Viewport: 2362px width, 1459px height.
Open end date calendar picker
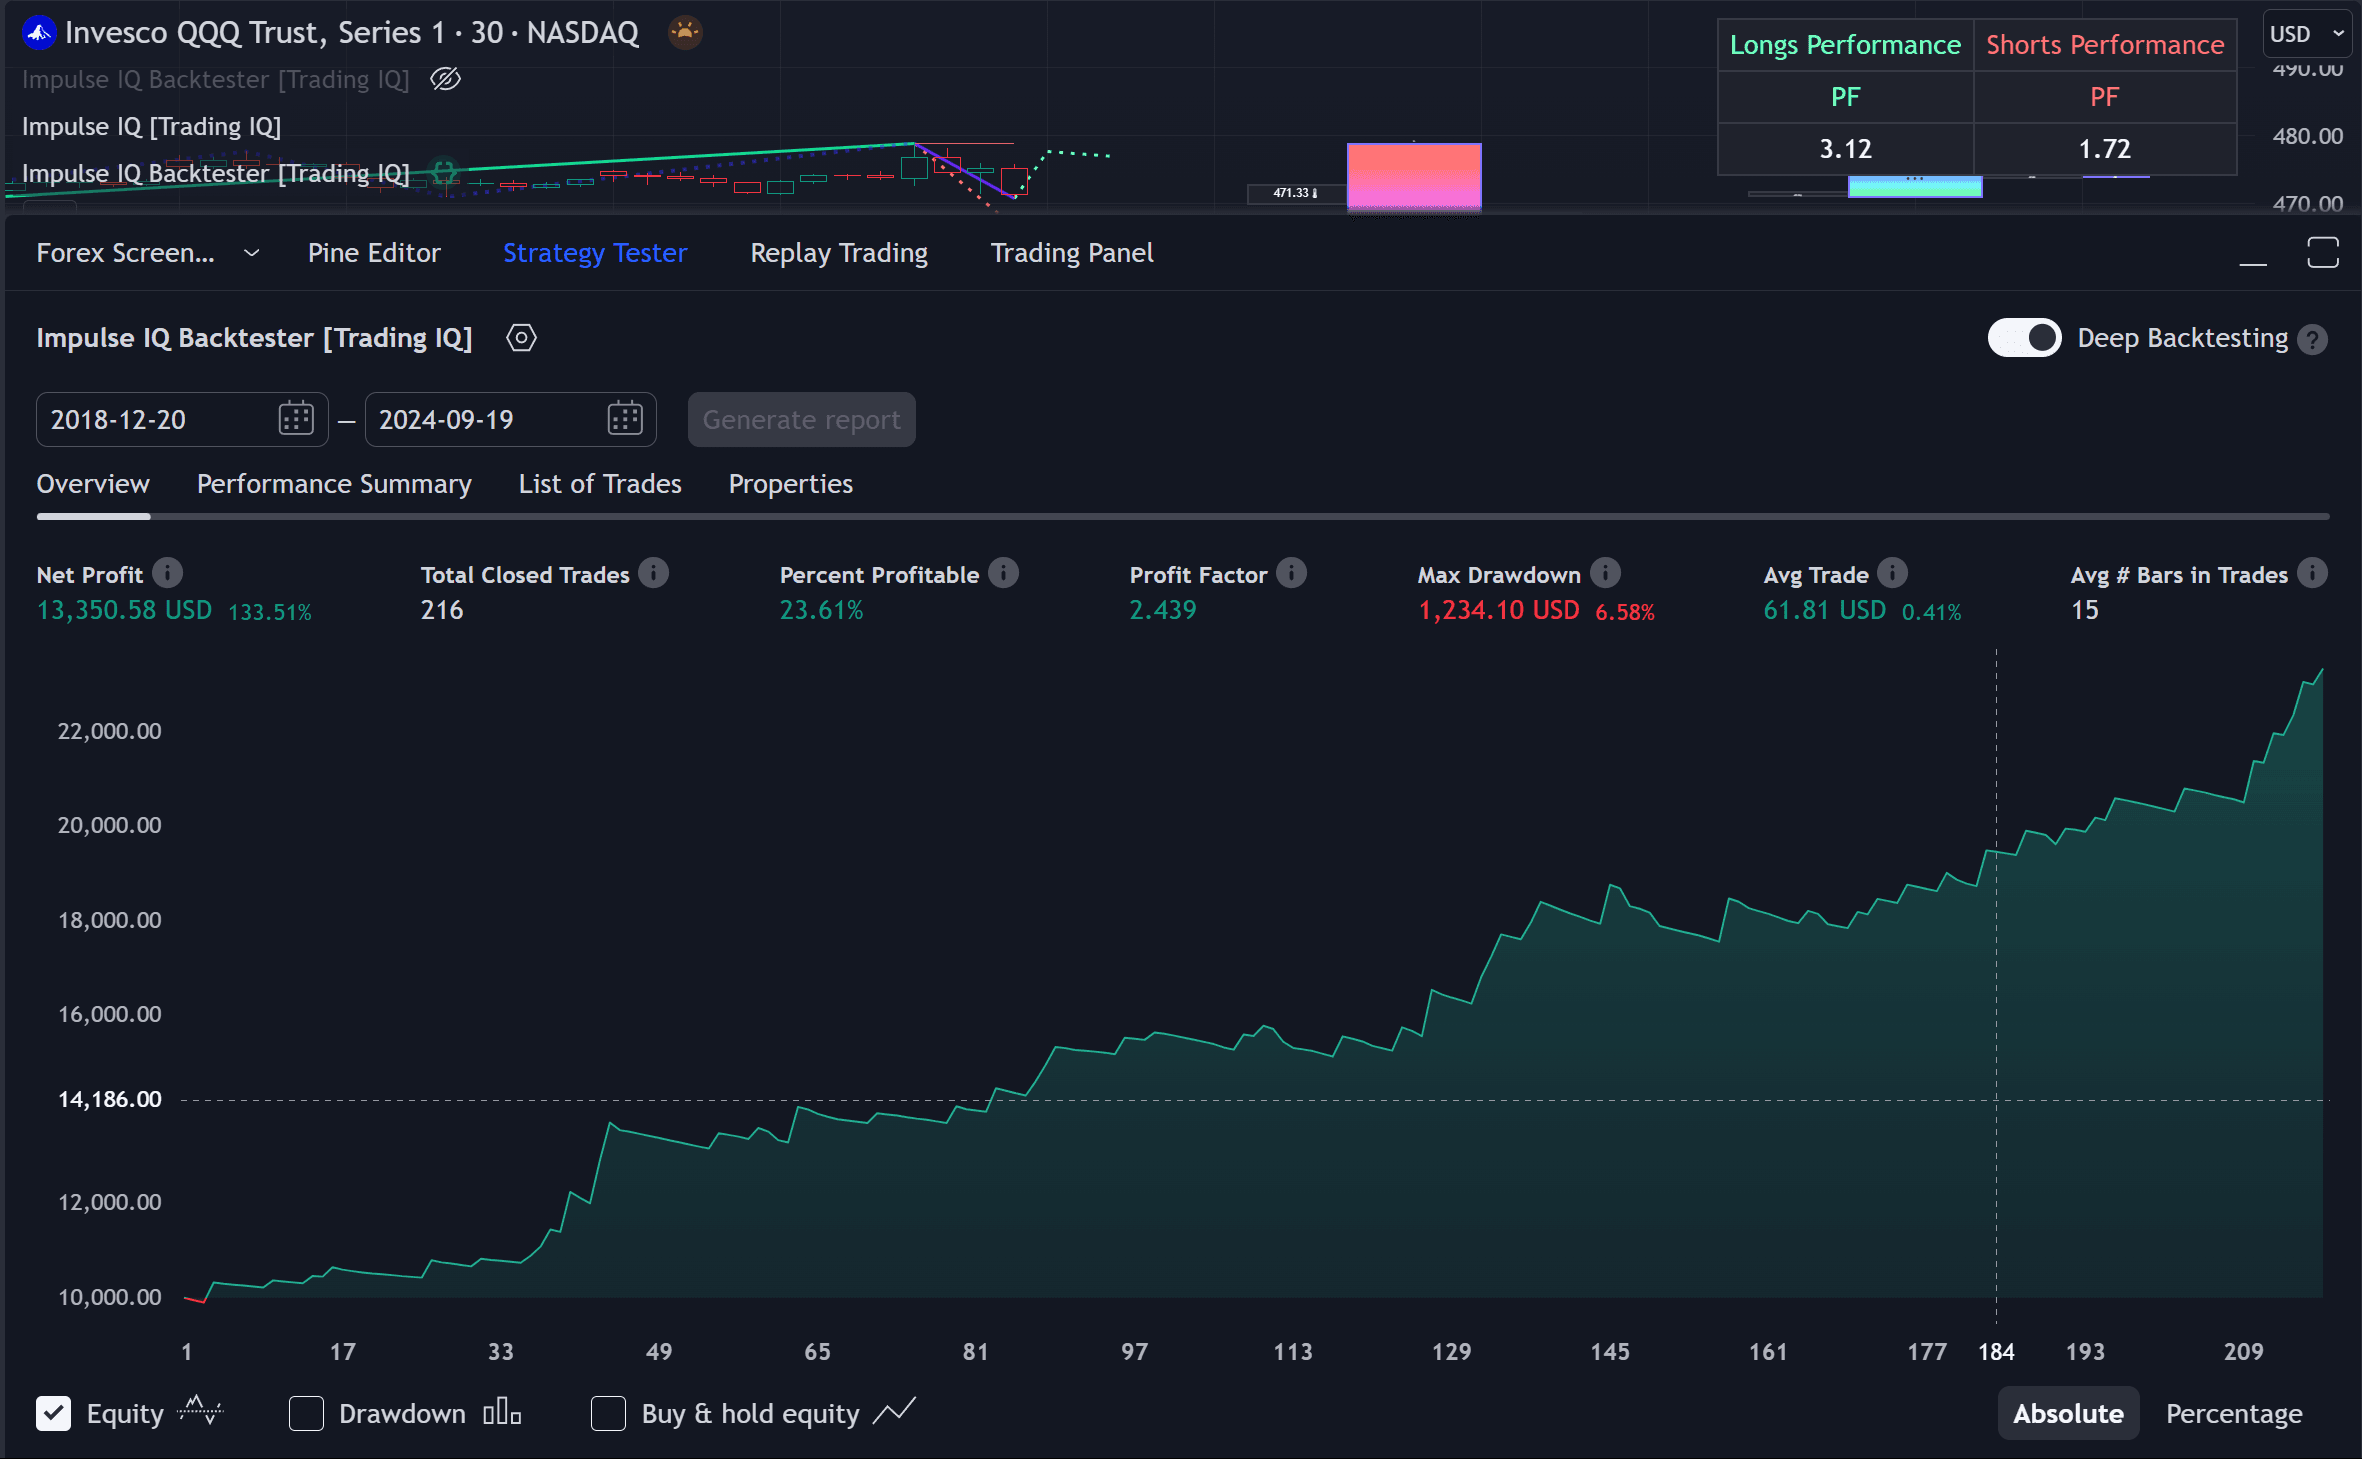pyautogui.click(x=625, y=419)
